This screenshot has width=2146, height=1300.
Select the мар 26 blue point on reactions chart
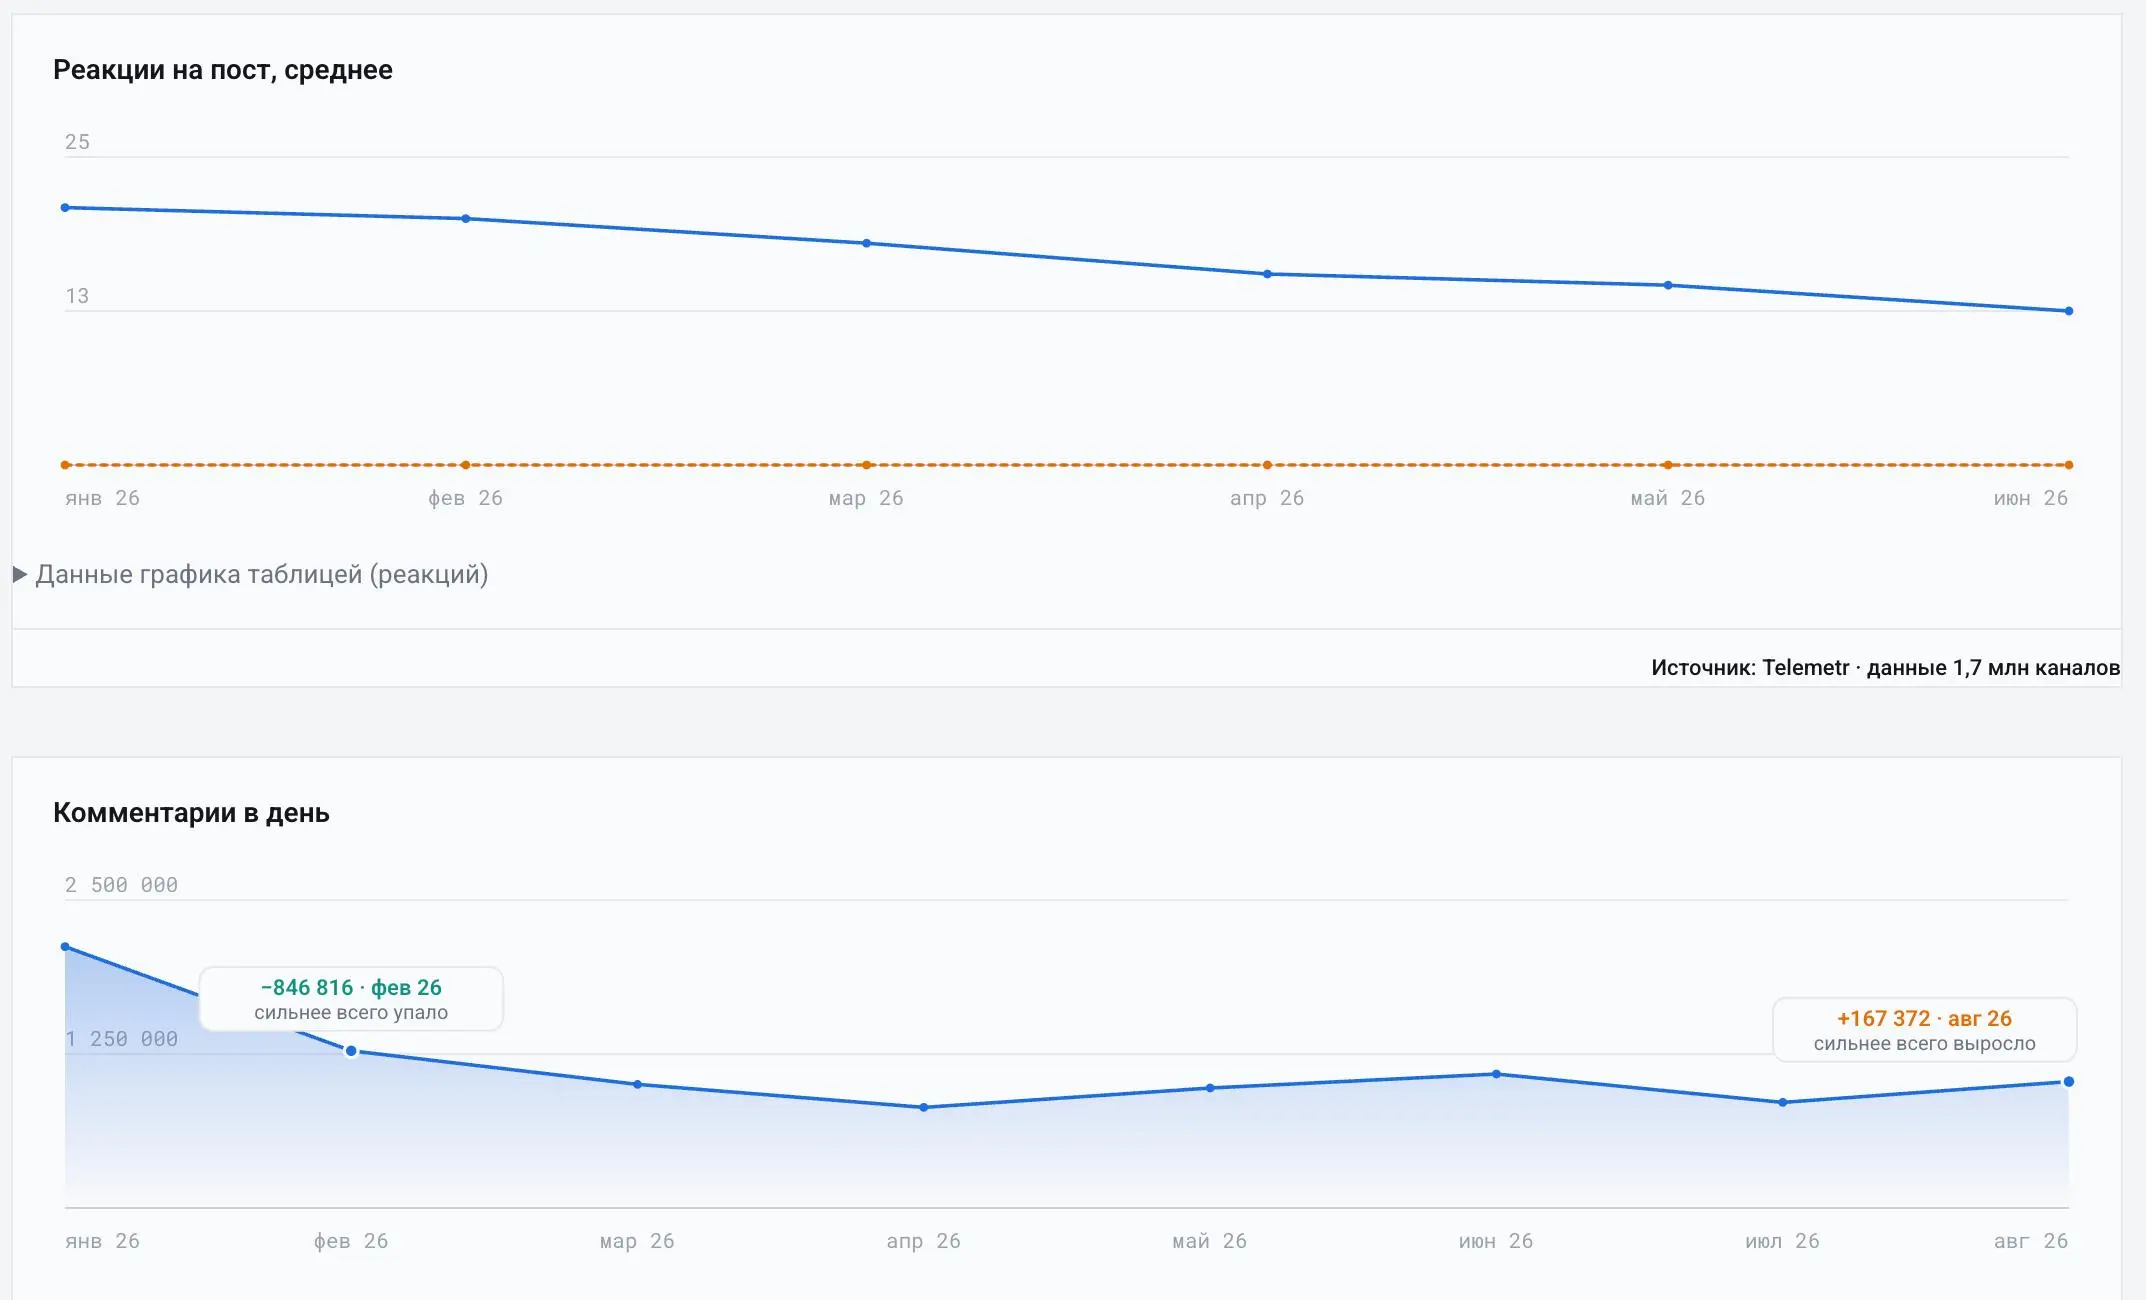click(x=867, y=243)
